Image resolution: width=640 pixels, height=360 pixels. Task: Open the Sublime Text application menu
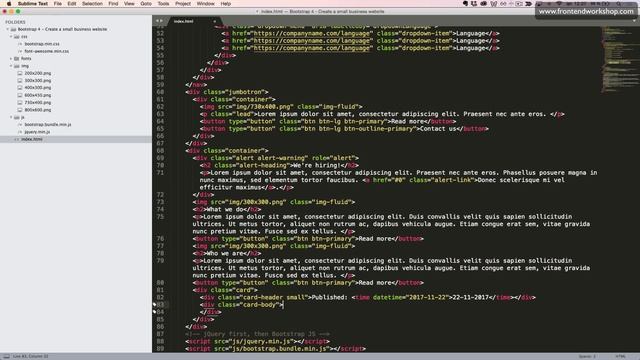pyautogui.click(x=33, y=4)
